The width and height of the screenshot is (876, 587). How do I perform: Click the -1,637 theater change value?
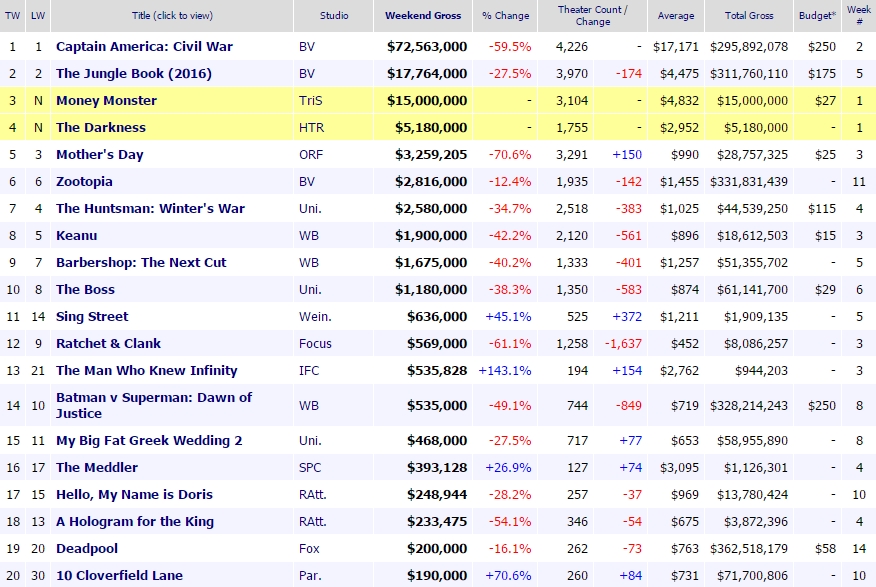click(623, 343)
